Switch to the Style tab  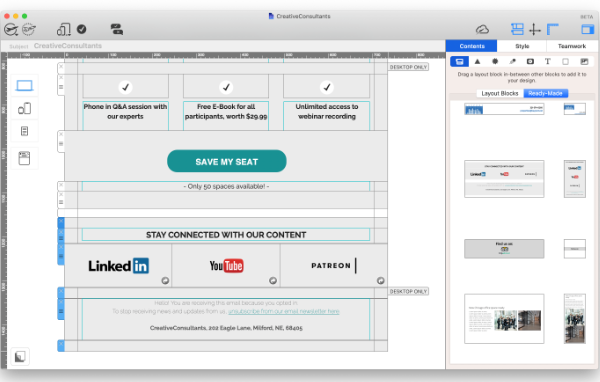pos(522,46)
